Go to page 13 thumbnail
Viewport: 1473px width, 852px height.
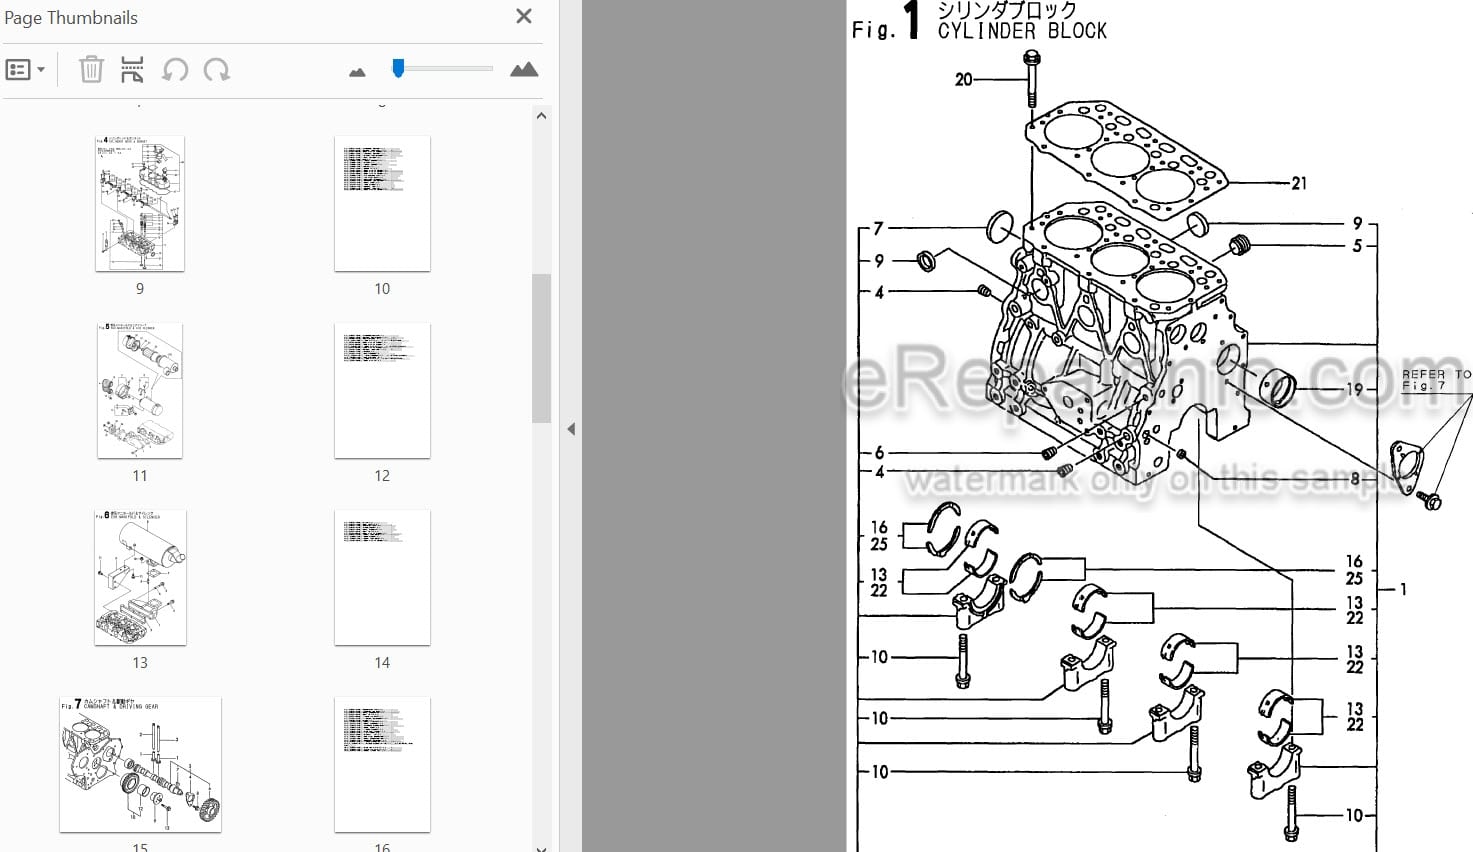tap(140, 577)
